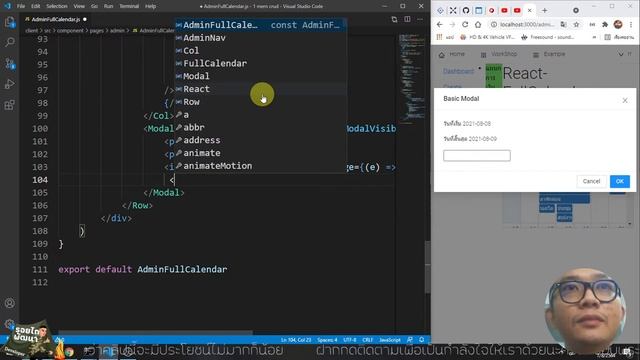Click the compare changes icon in editor toolbar
The height and width of the screenshot is (360, 640).
coord(394,19)
